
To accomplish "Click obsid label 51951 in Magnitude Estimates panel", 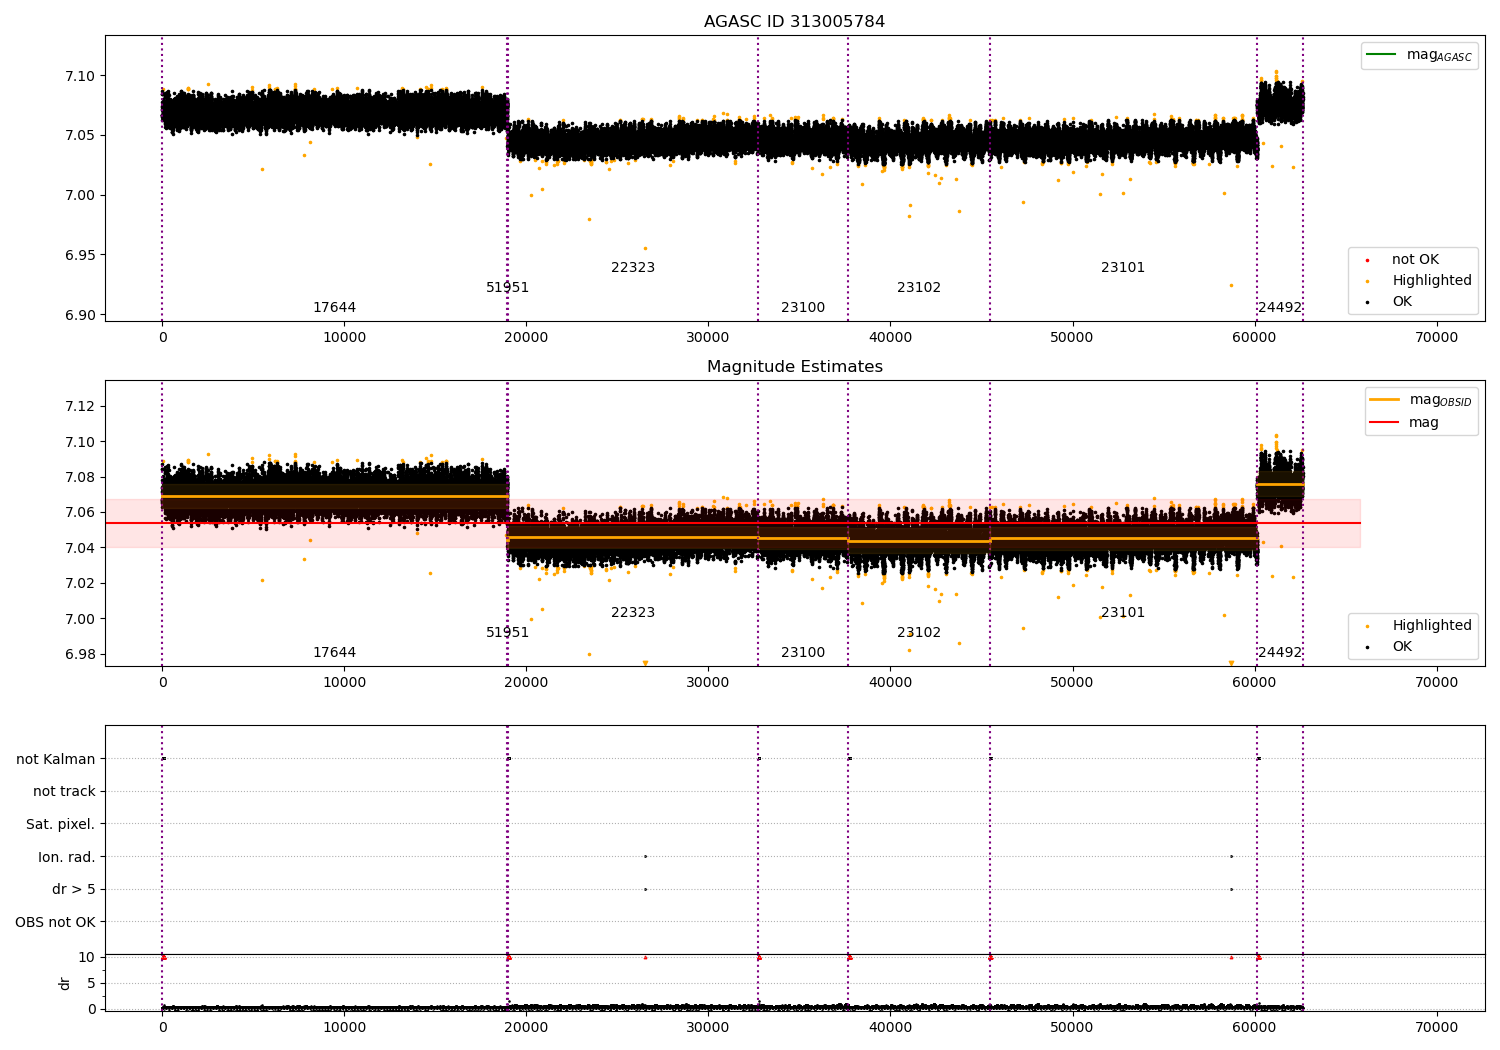I will pos(507,633).
